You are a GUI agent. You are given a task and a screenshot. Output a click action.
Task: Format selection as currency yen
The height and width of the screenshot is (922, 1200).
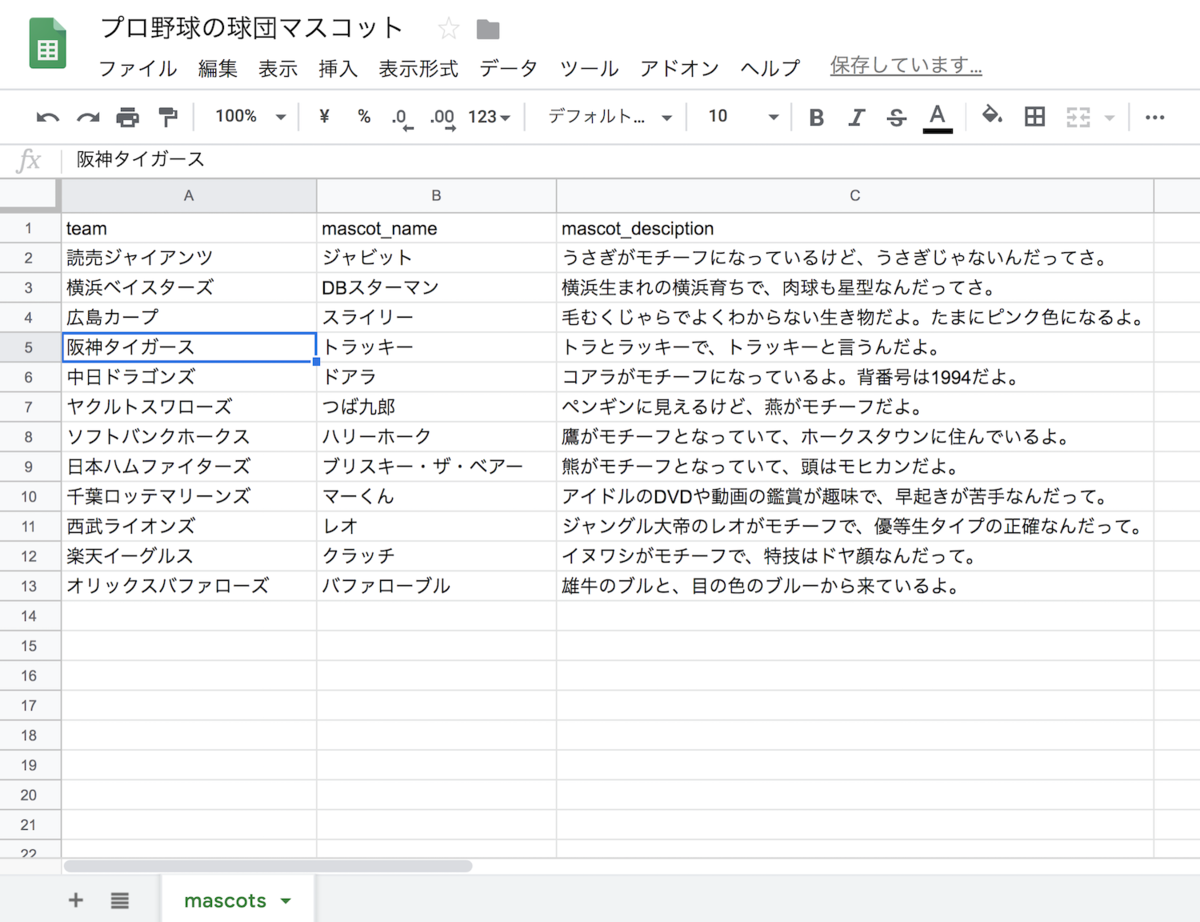324,117
